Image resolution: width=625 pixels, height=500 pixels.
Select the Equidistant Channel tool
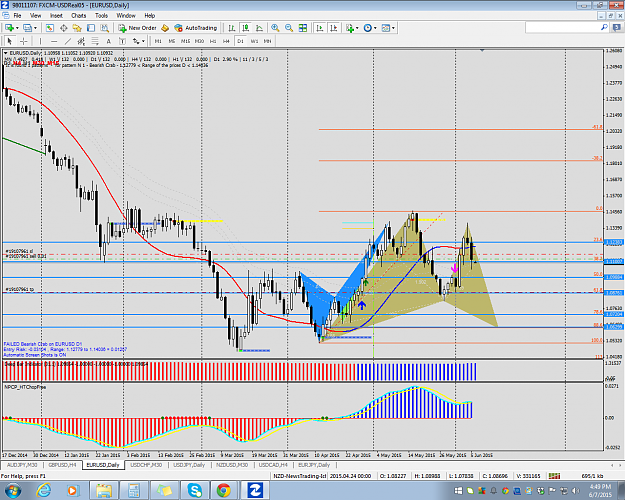81,41
